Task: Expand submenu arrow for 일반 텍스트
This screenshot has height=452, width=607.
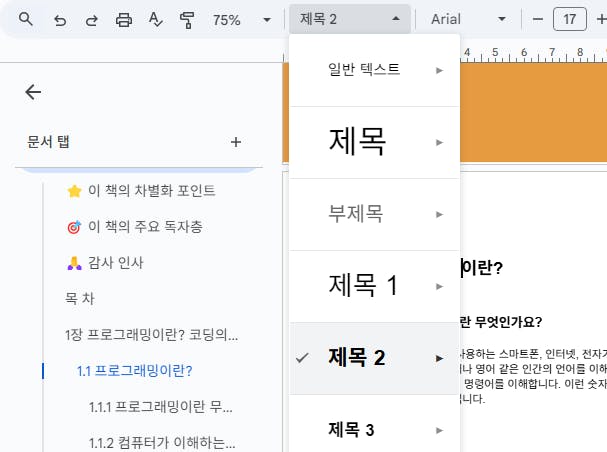Action: 439,70
